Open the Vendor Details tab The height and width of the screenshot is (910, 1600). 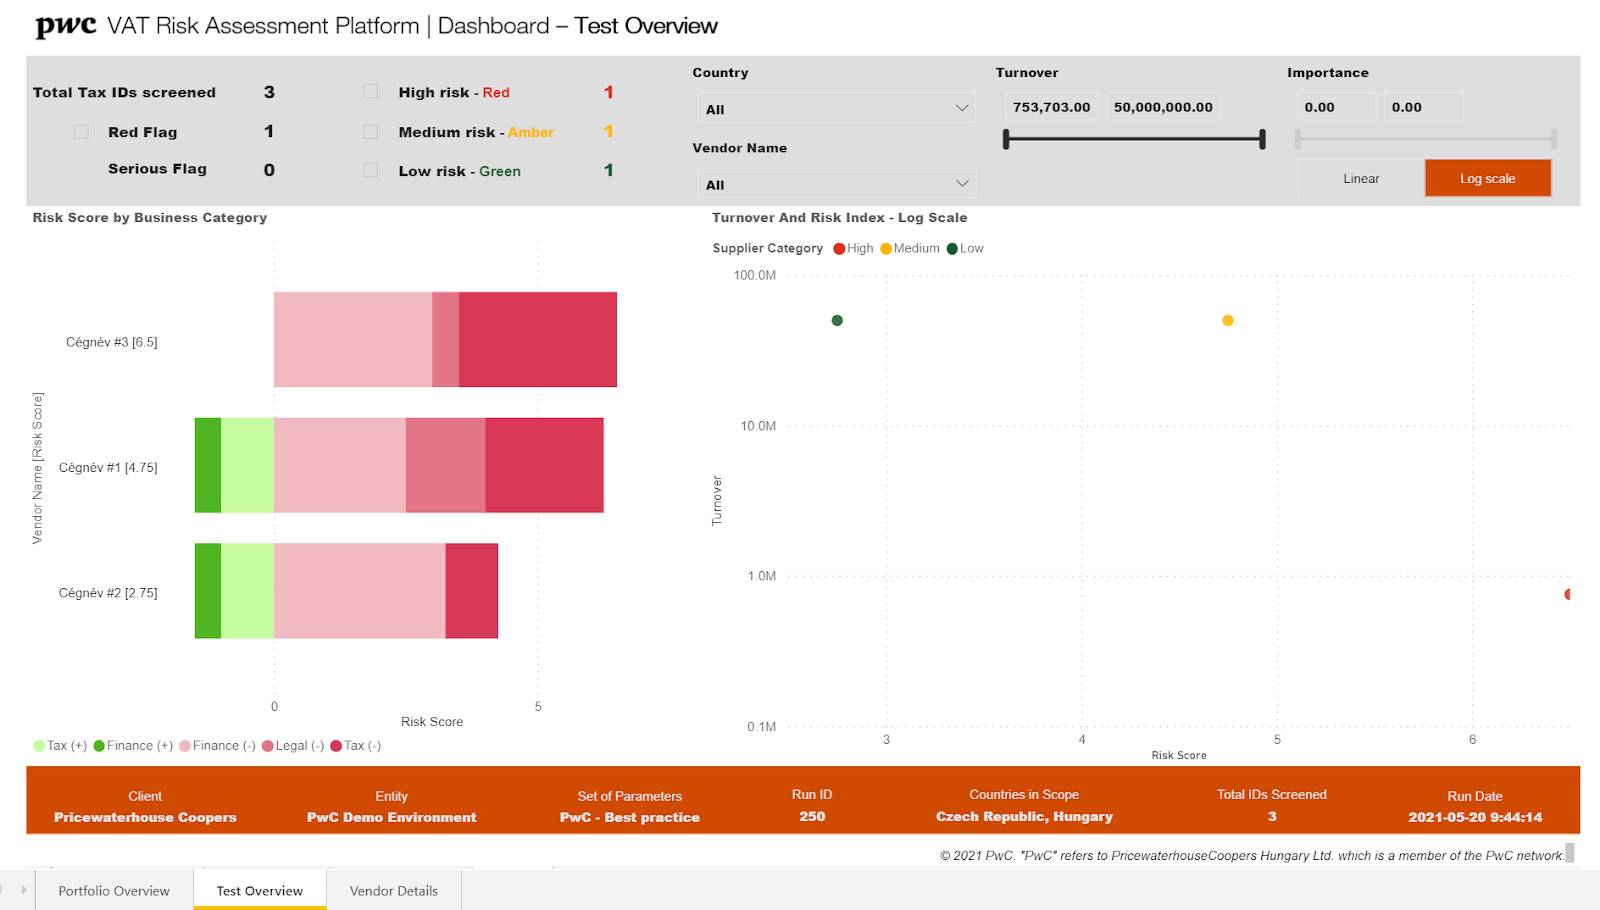[393, 891]
